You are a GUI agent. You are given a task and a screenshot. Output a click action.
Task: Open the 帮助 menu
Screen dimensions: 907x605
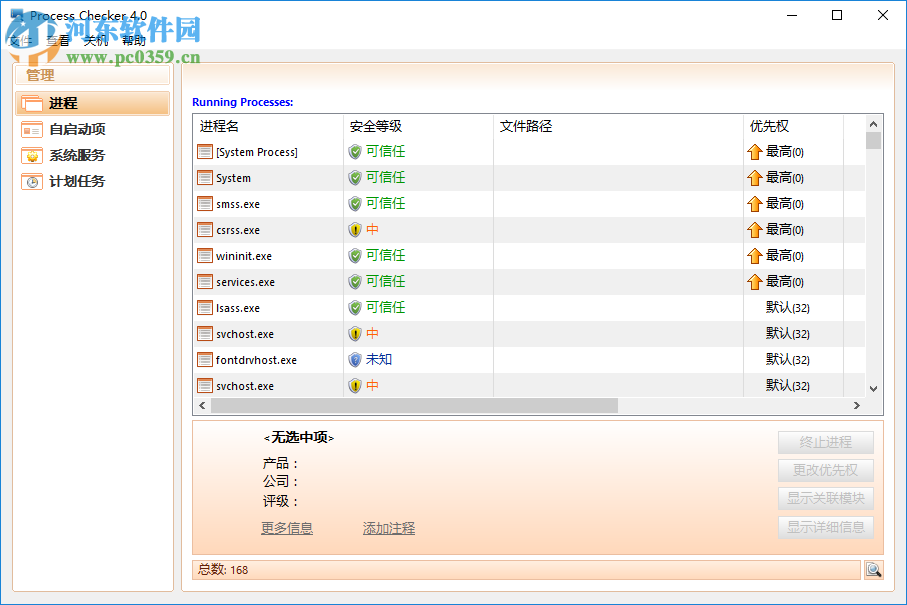pos(131,40)
